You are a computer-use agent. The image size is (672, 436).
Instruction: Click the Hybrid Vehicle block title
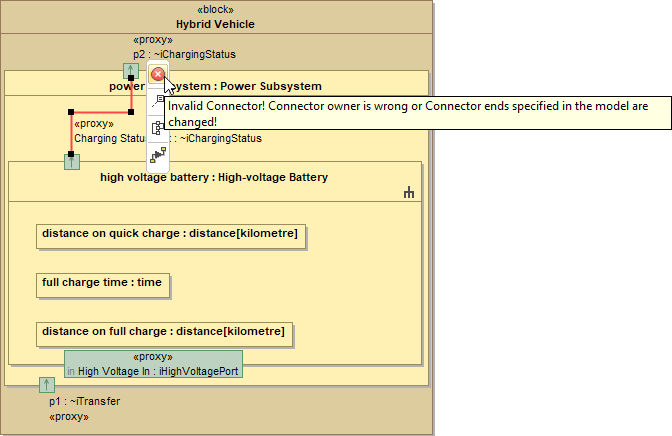point(215,24)
